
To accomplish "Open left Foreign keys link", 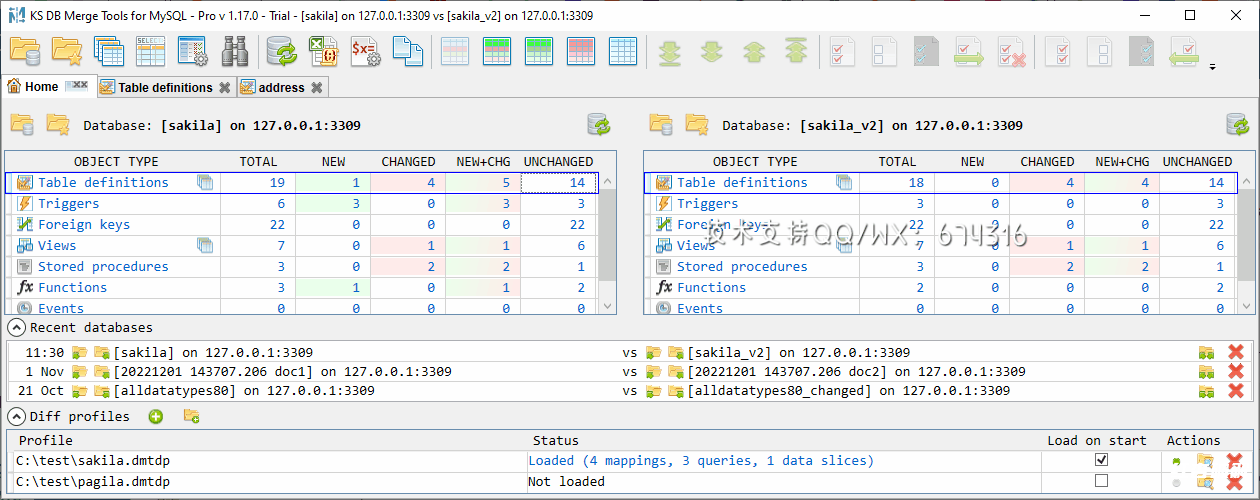I will point(84,224).
